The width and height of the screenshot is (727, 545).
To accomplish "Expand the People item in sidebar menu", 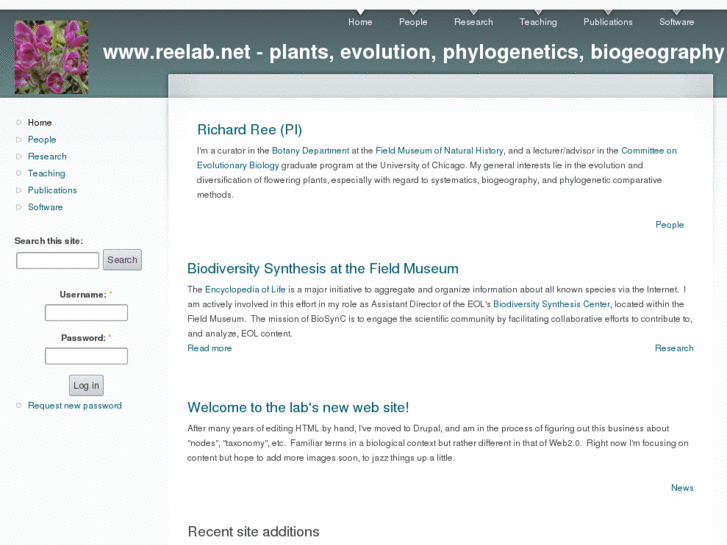I will (42, 140).
